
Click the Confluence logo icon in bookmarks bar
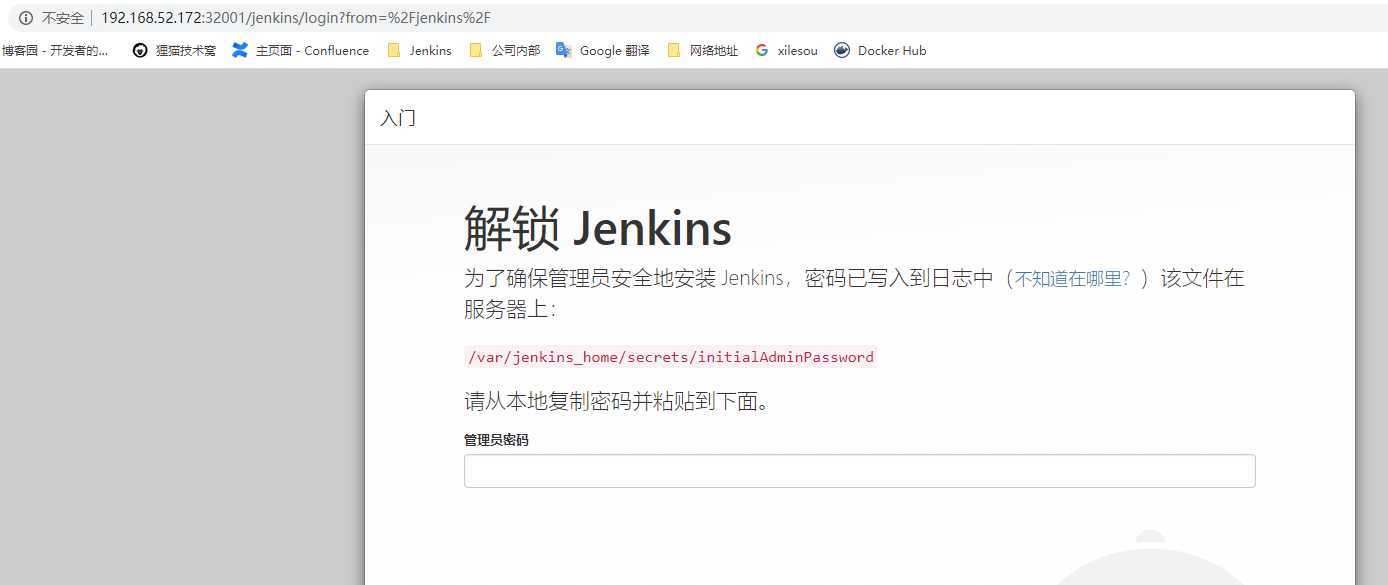point(240,50)
